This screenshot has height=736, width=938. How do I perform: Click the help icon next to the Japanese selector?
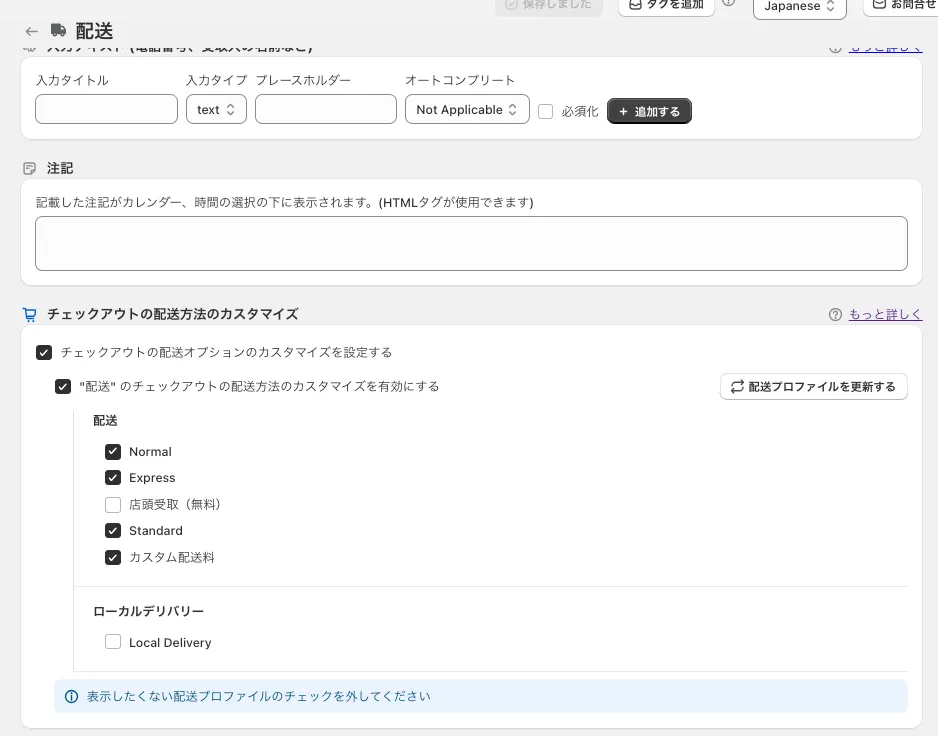point(729,3)
